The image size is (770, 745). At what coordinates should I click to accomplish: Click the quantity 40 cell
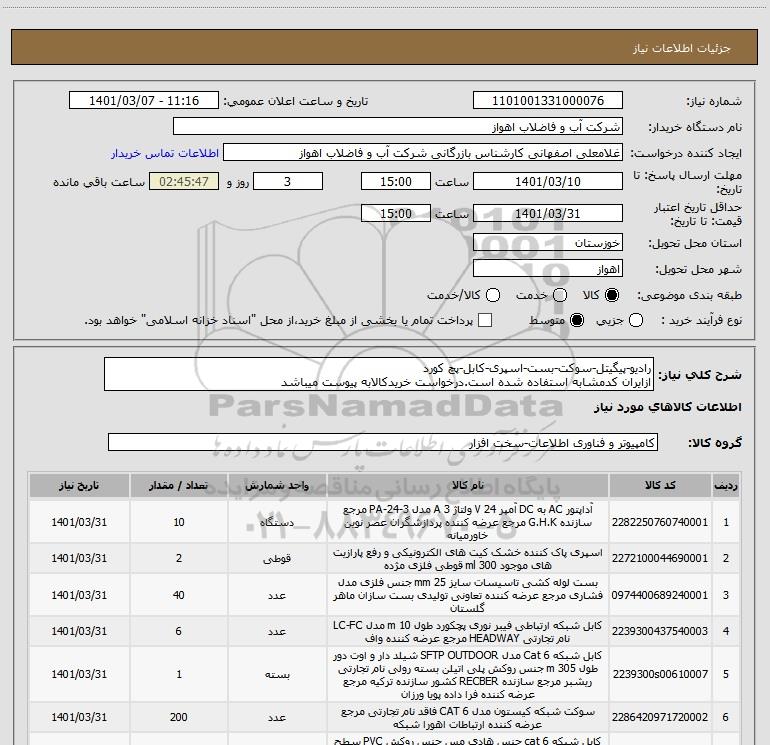click(x=178, y=595)
